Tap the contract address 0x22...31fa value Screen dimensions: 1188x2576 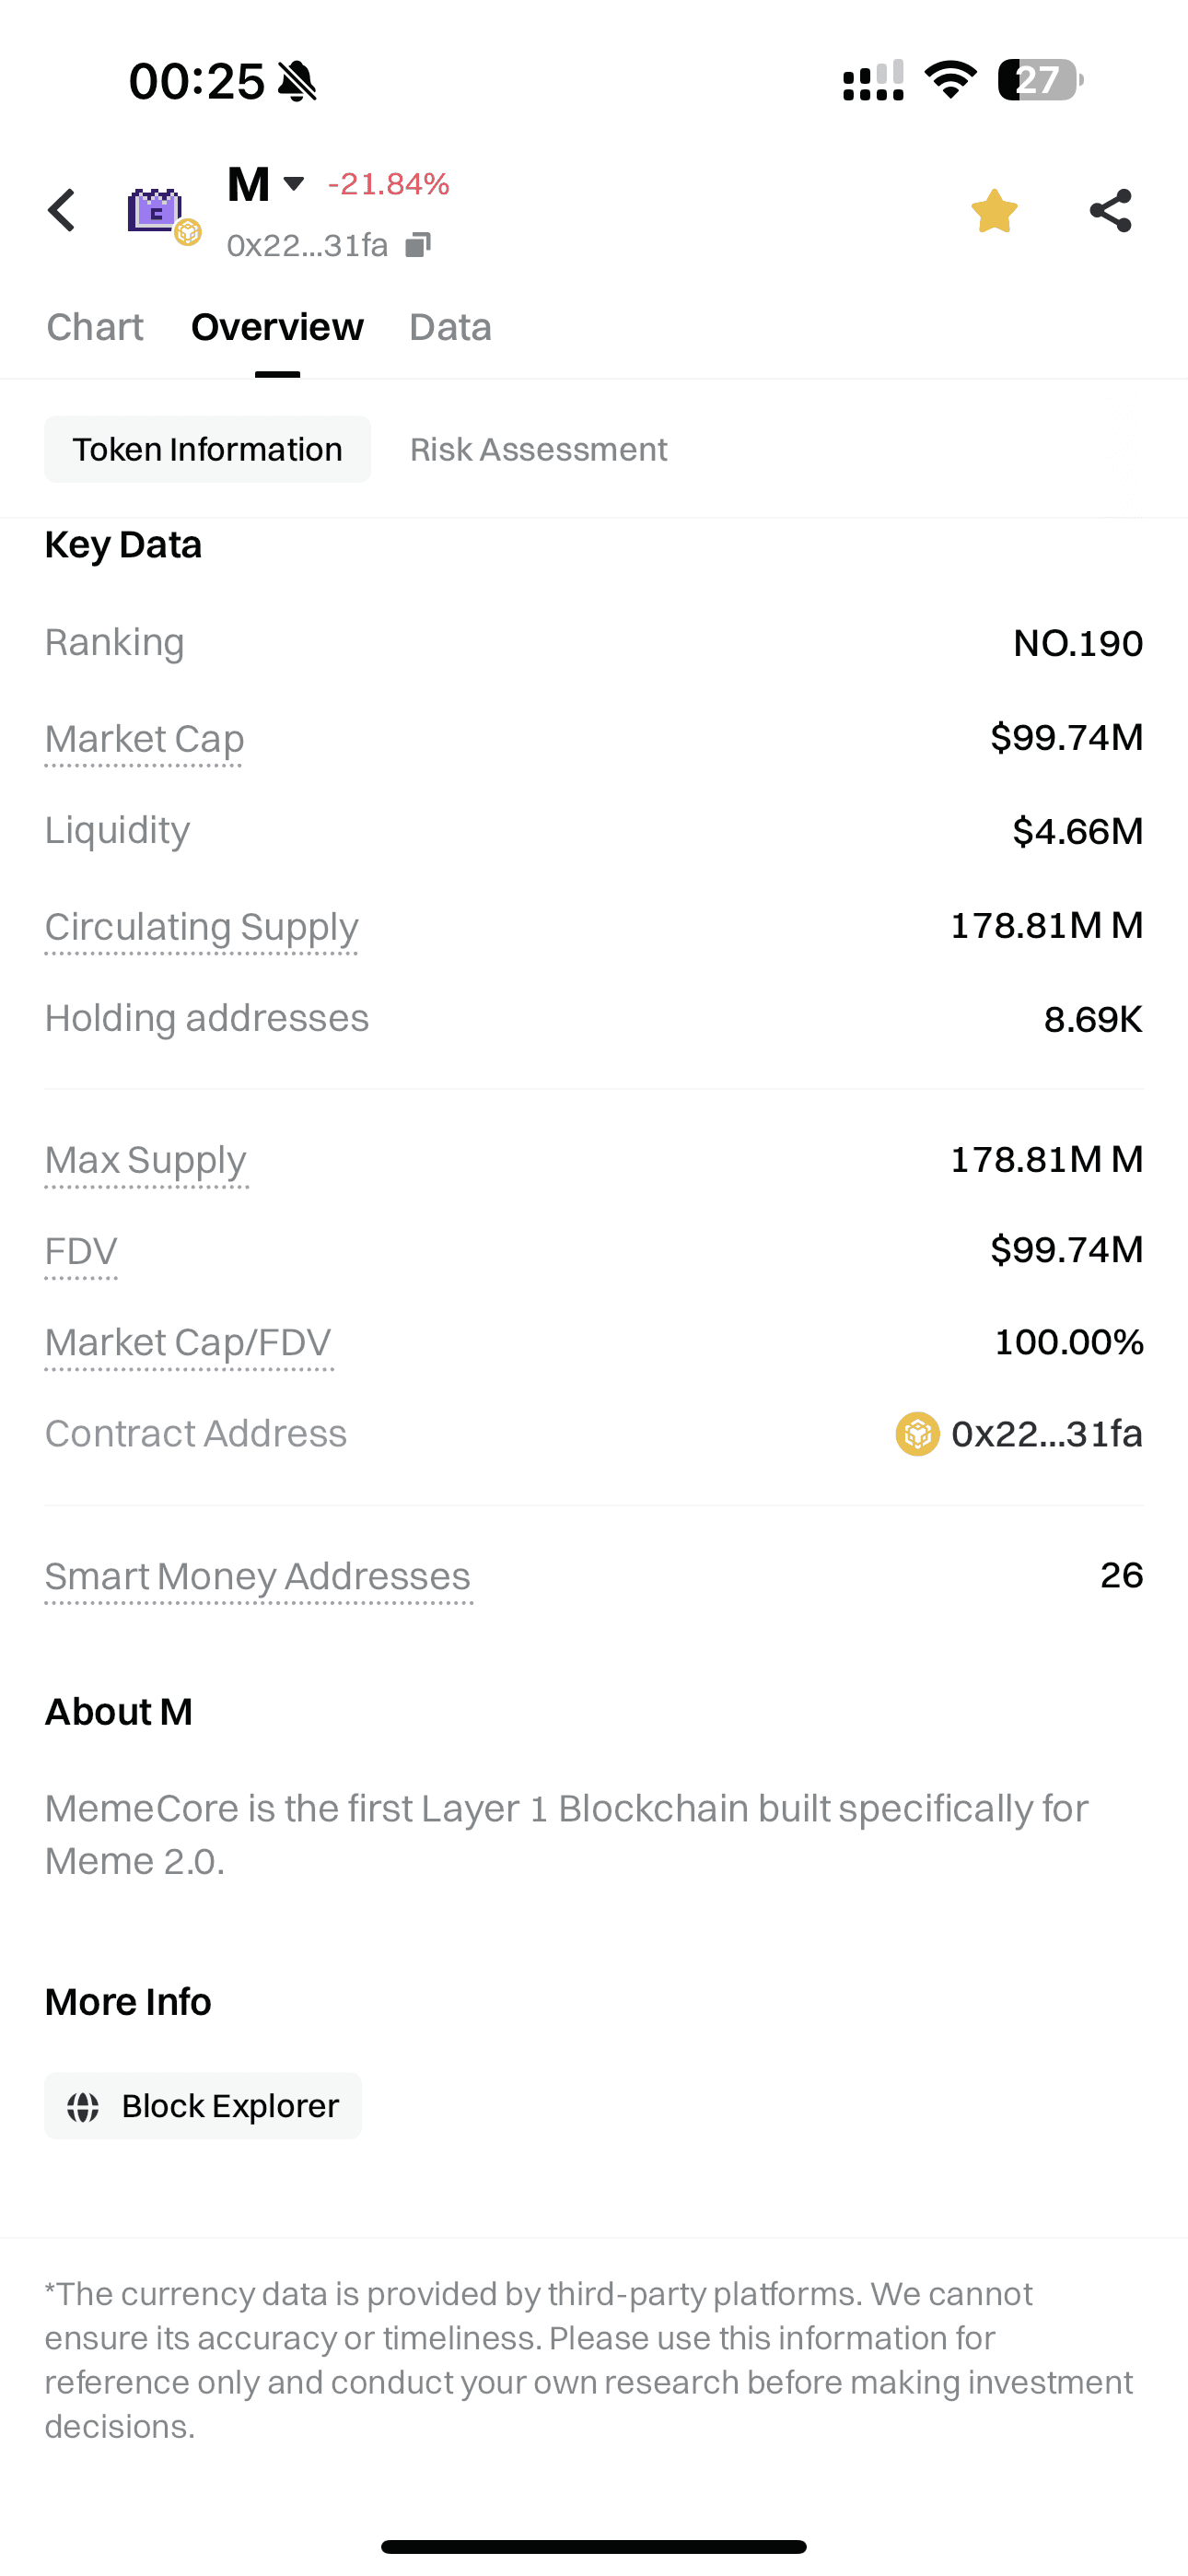pyautogui.click(x=1046, y=1434)
